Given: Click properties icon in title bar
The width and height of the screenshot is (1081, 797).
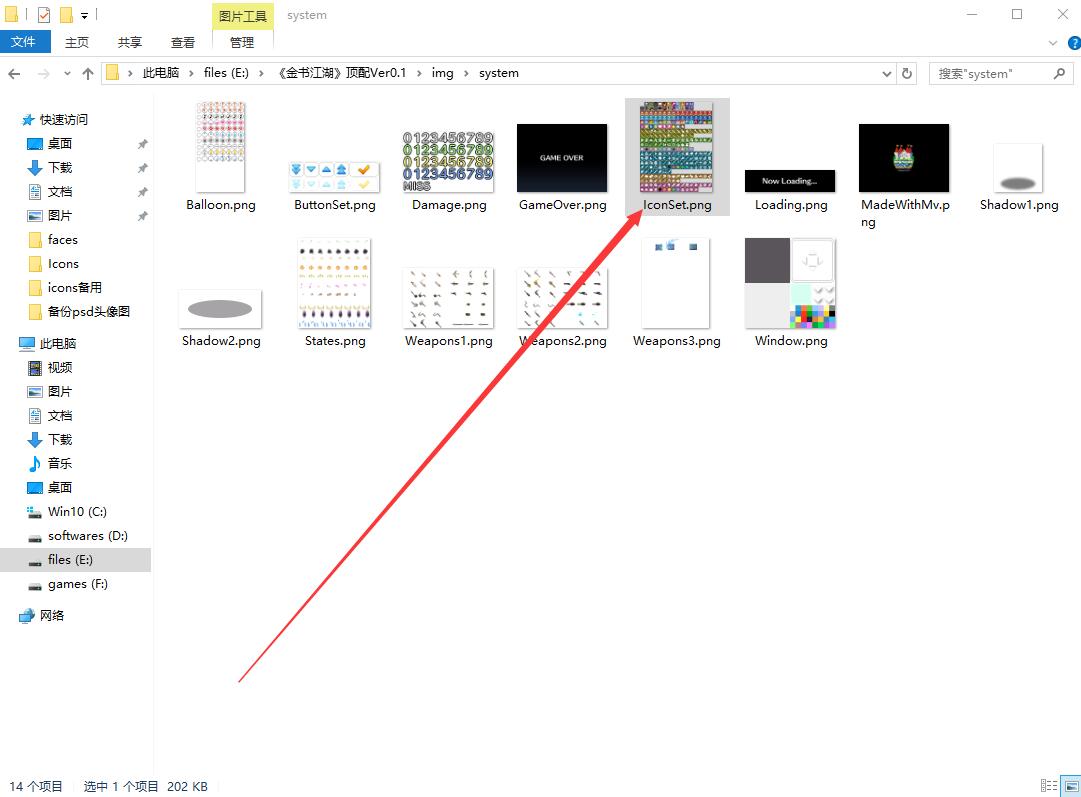Looking at the screenshot, I should (44, 14).
